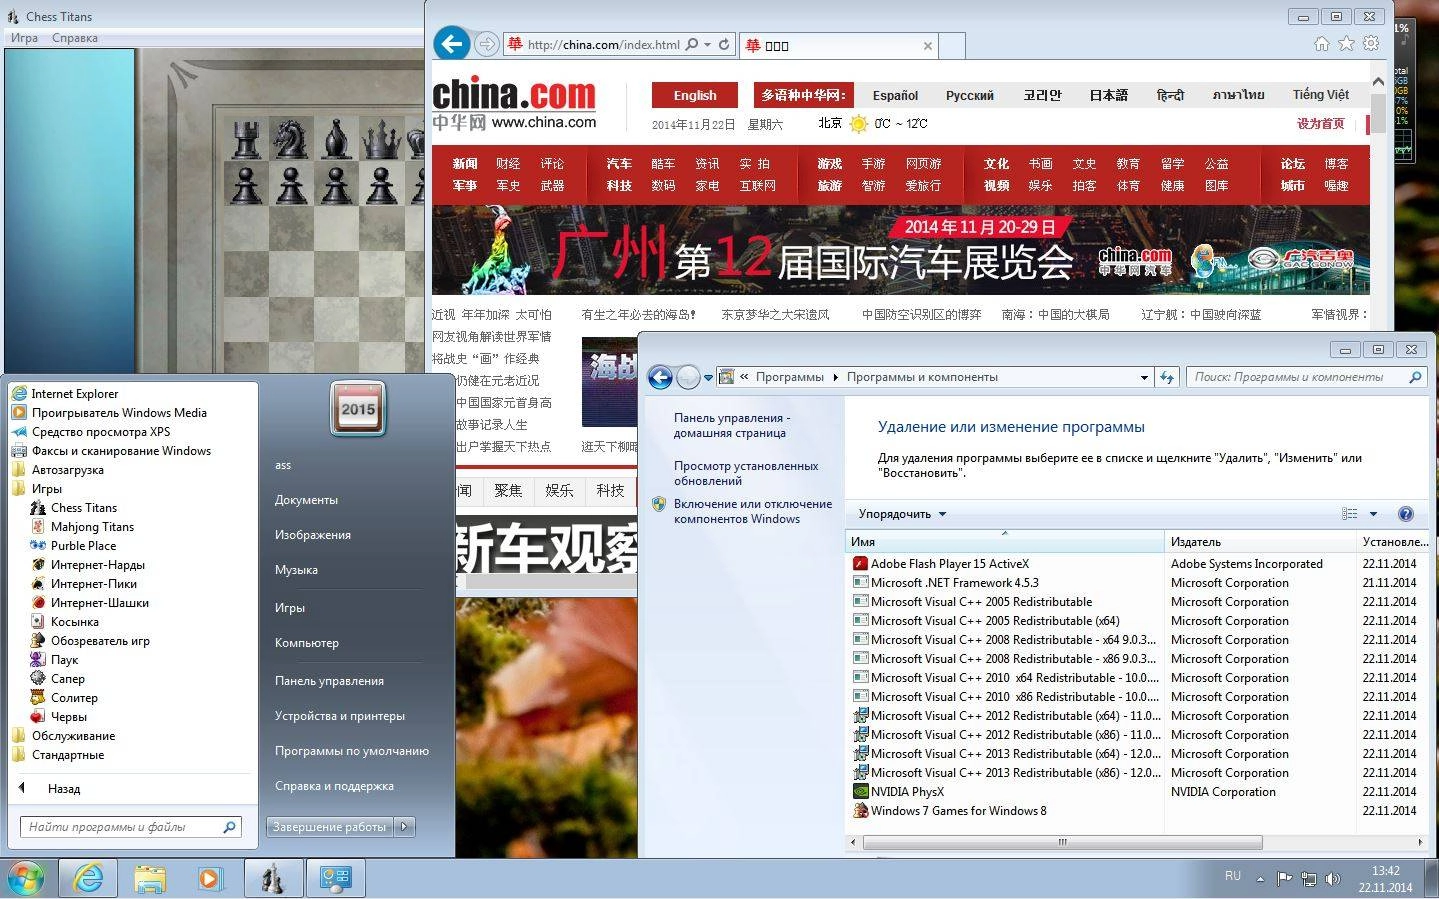
Task: Open the Справка menu in Chess Titans
Action: pyautogui.click(x=75, y=38)
